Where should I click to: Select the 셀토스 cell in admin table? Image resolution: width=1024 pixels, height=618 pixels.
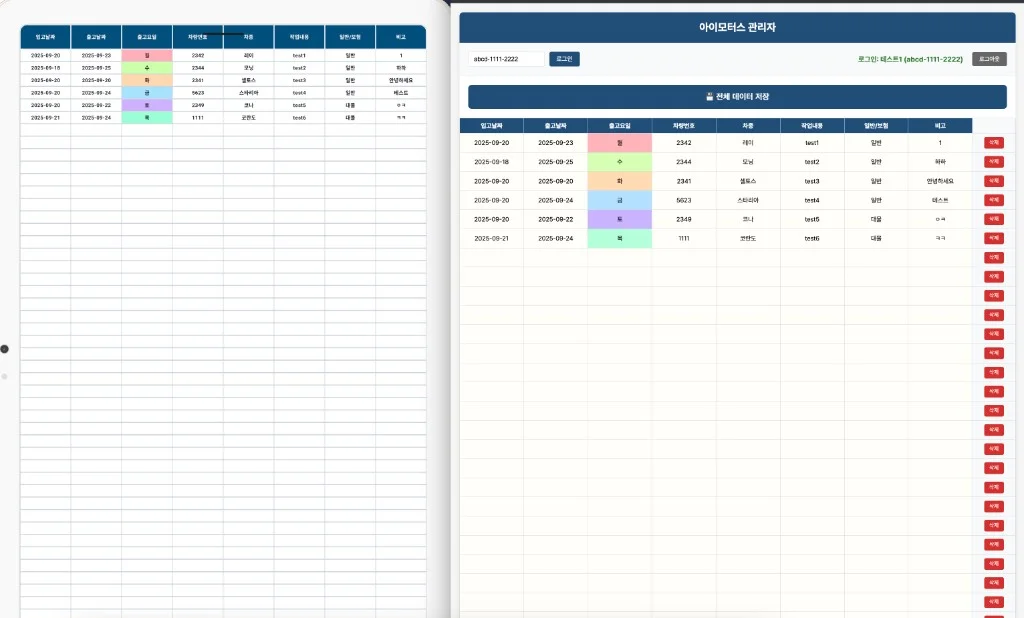pyautogui.click(x=748, y=181)
